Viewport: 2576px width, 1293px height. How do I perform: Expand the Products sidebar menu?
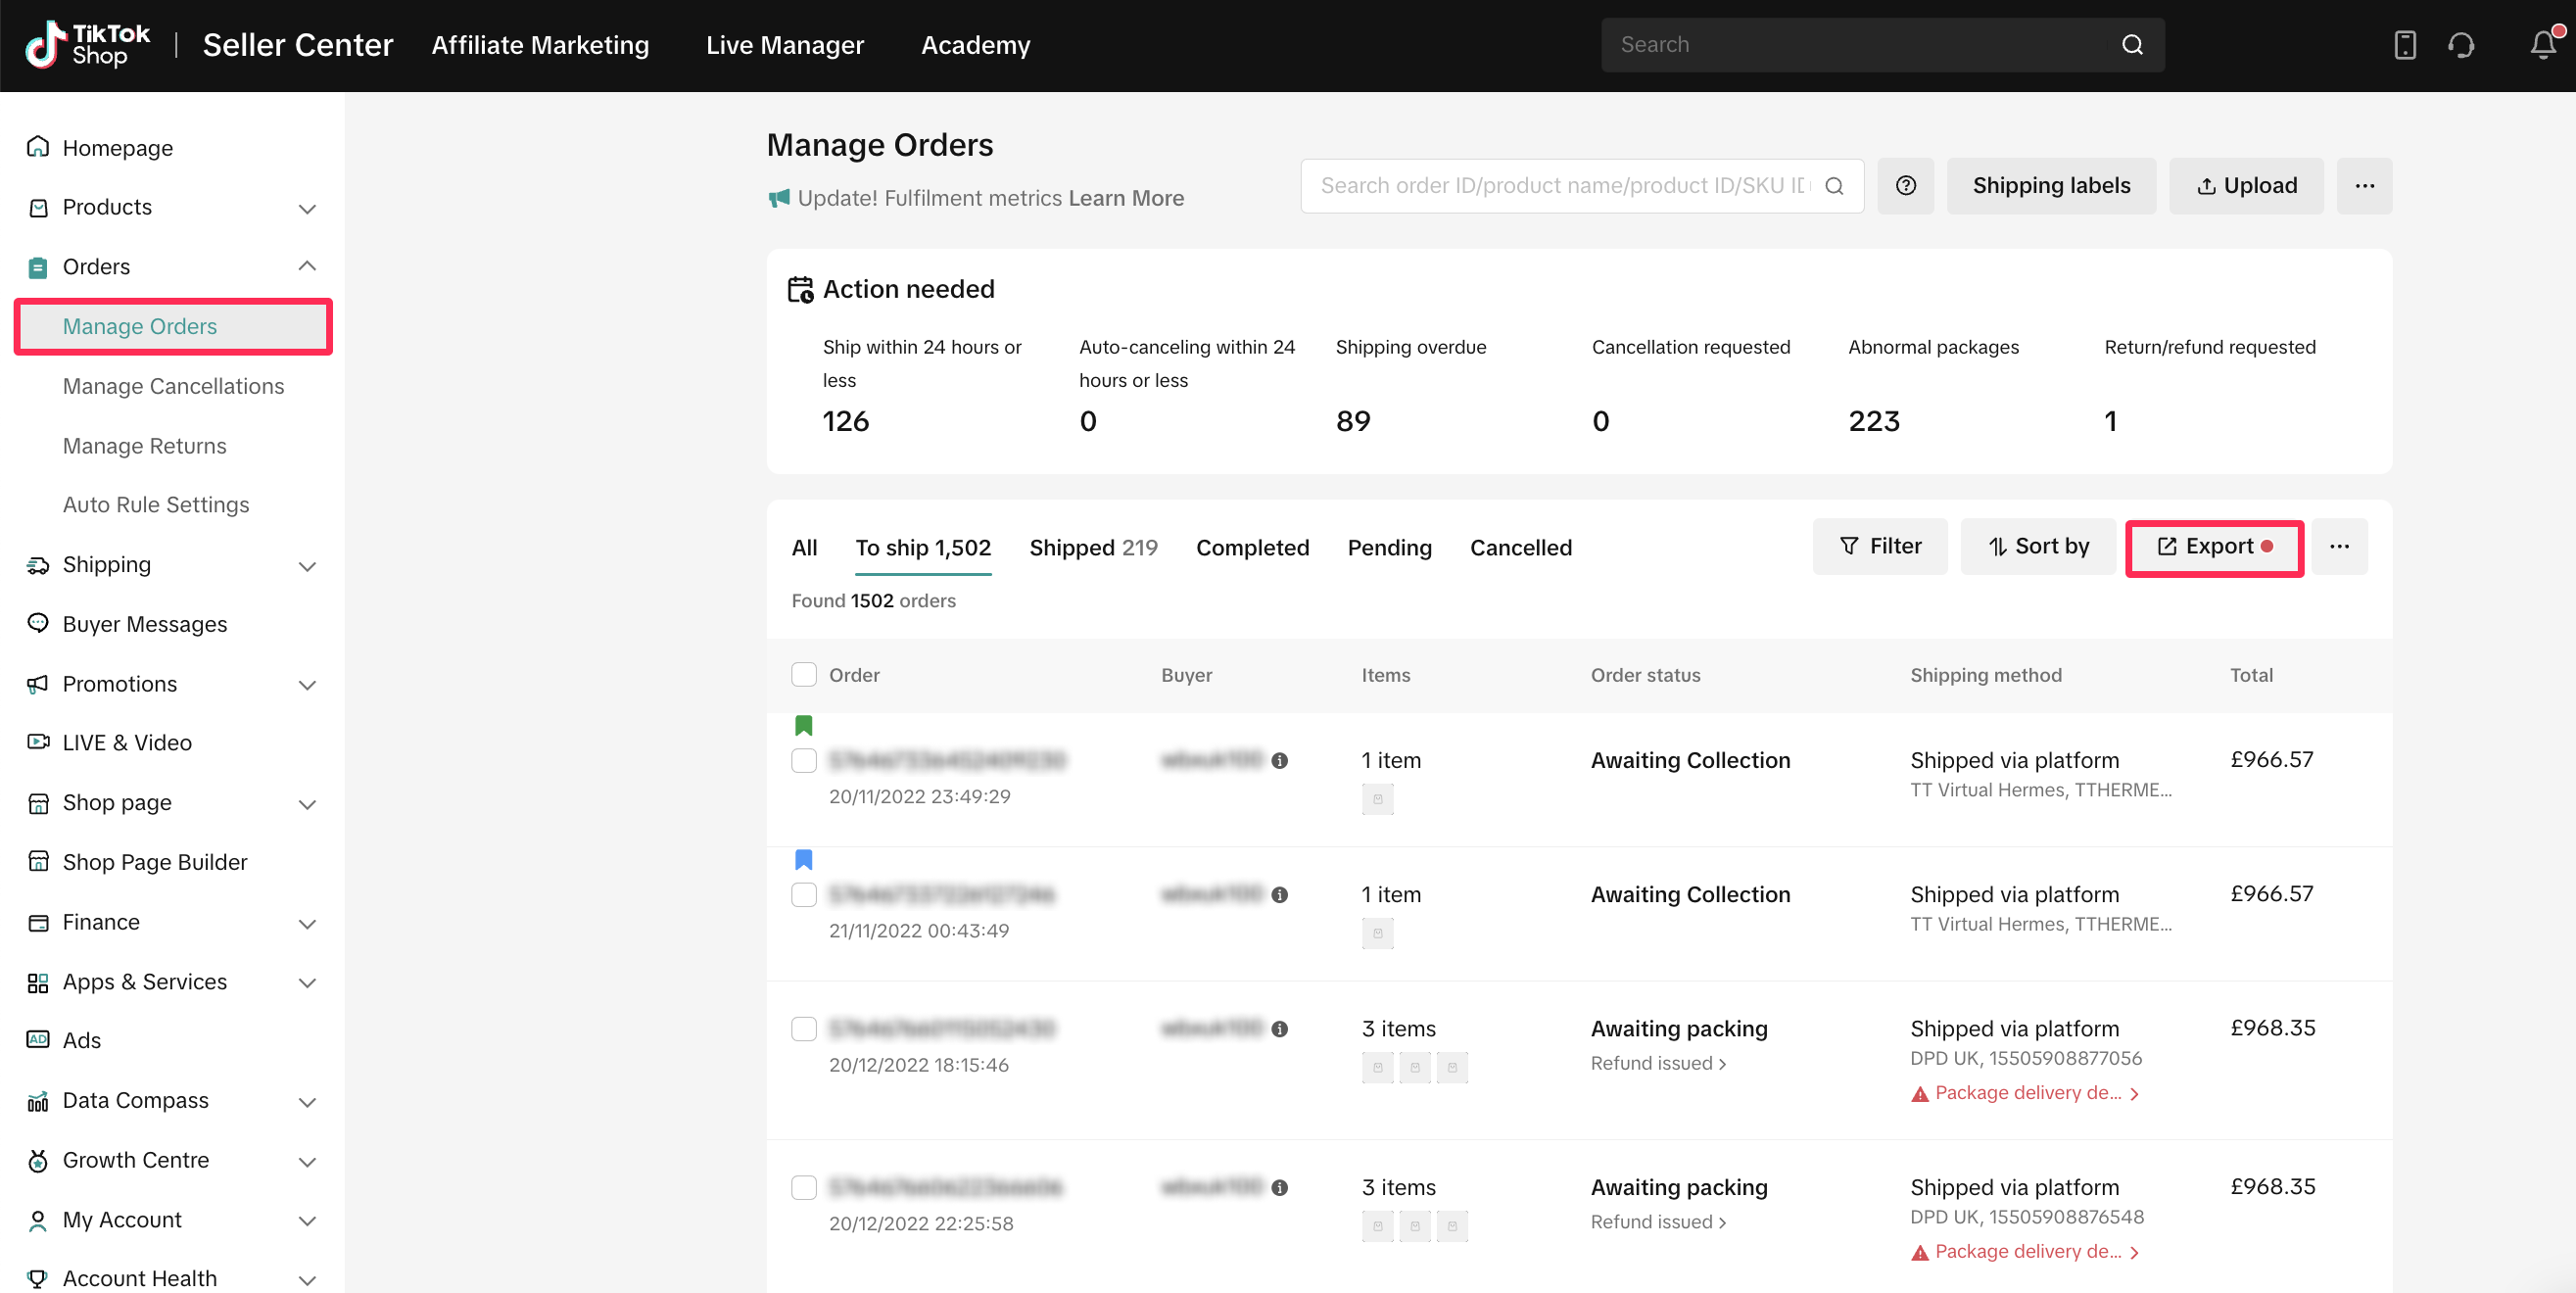click(x=307, y=208)
